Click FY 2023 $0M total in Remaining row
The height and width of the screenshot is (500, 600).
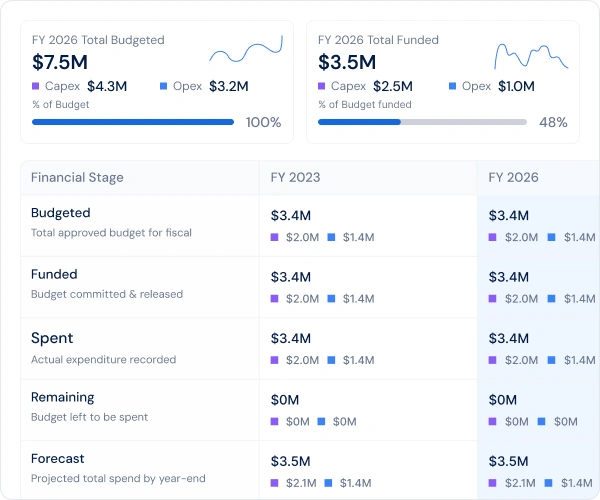(x=285, y=400)
